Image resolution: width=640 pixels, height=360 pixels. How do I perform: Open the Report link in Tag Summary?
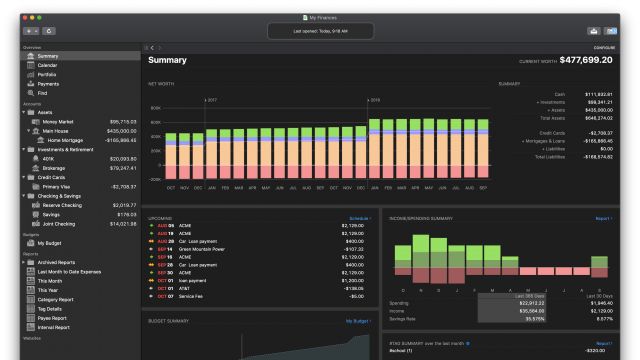604,343
